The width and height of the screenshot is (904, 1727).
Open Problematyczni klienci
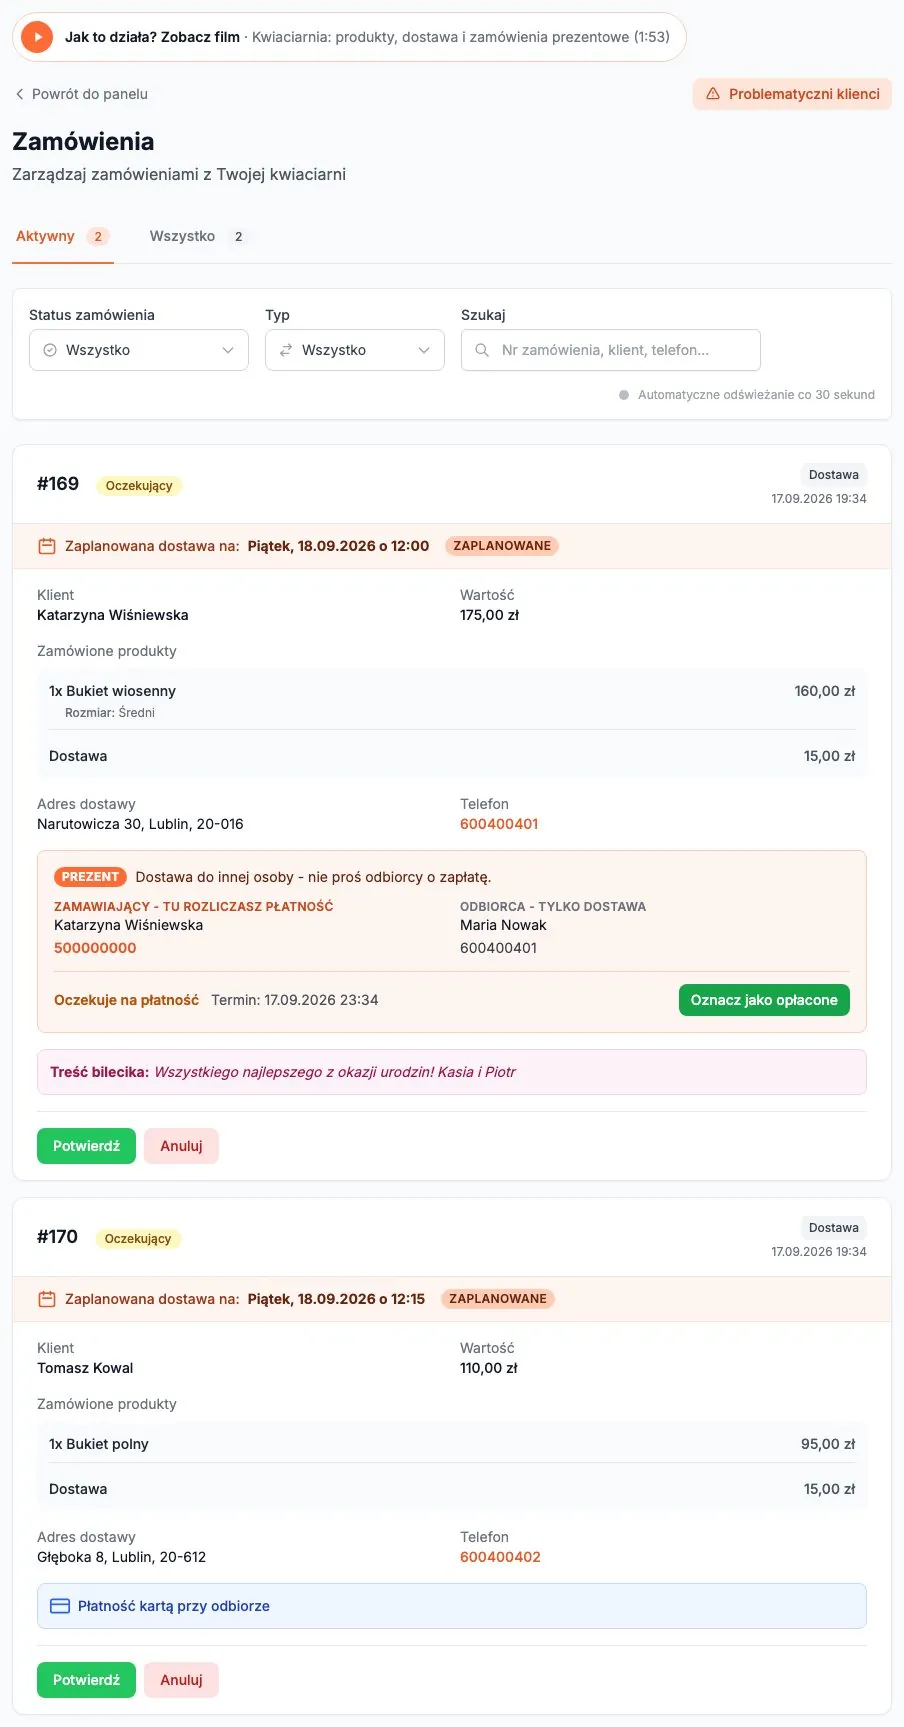point(792,94)
